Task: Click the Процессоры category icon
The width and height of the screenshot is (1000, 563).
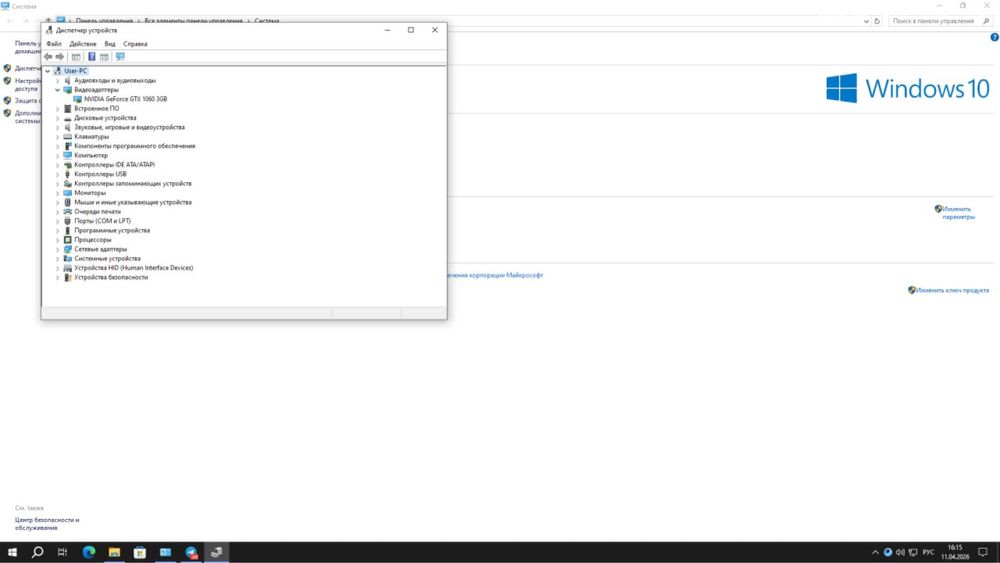Action: pos(68,240)
